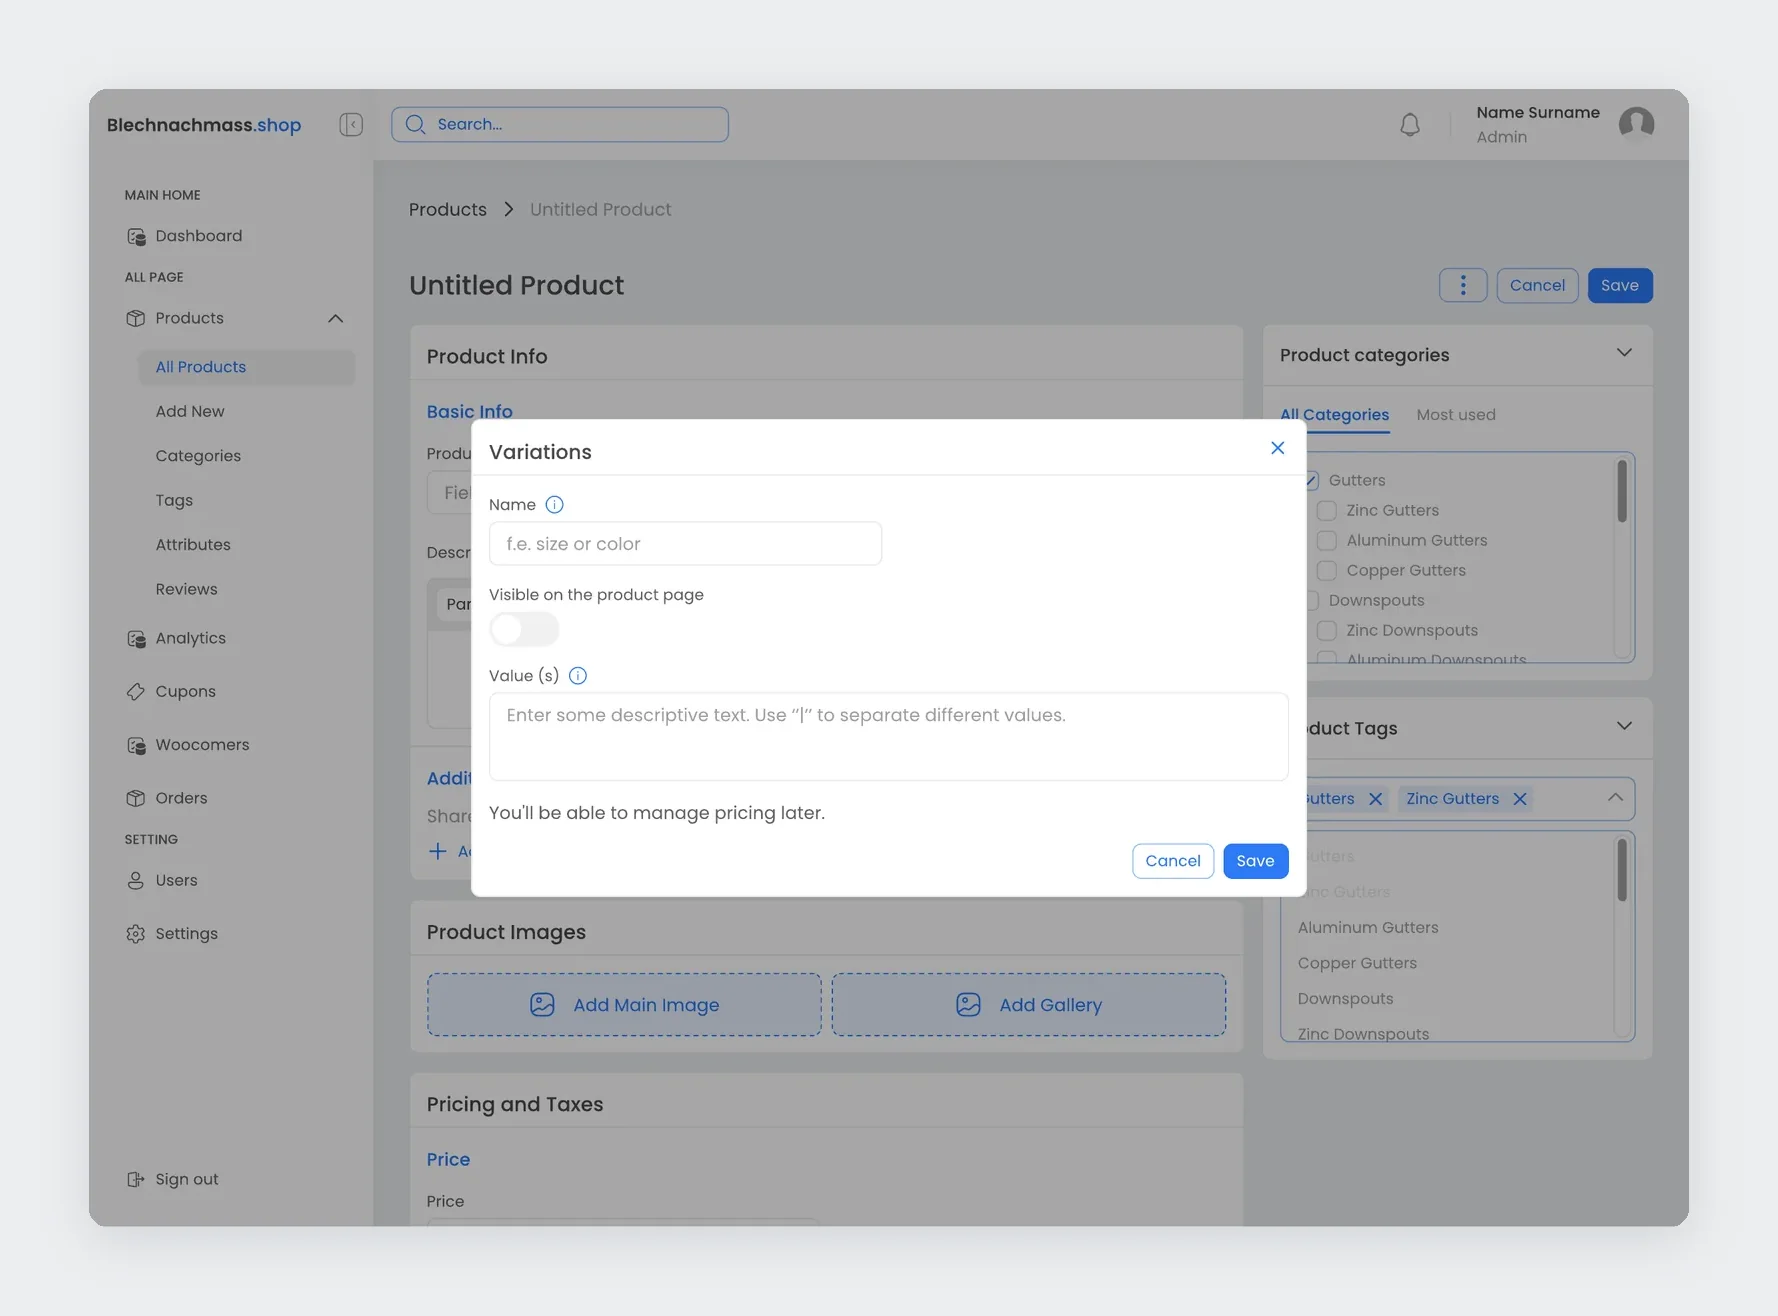Click the Products breadcrumb link

pos(447,210)
